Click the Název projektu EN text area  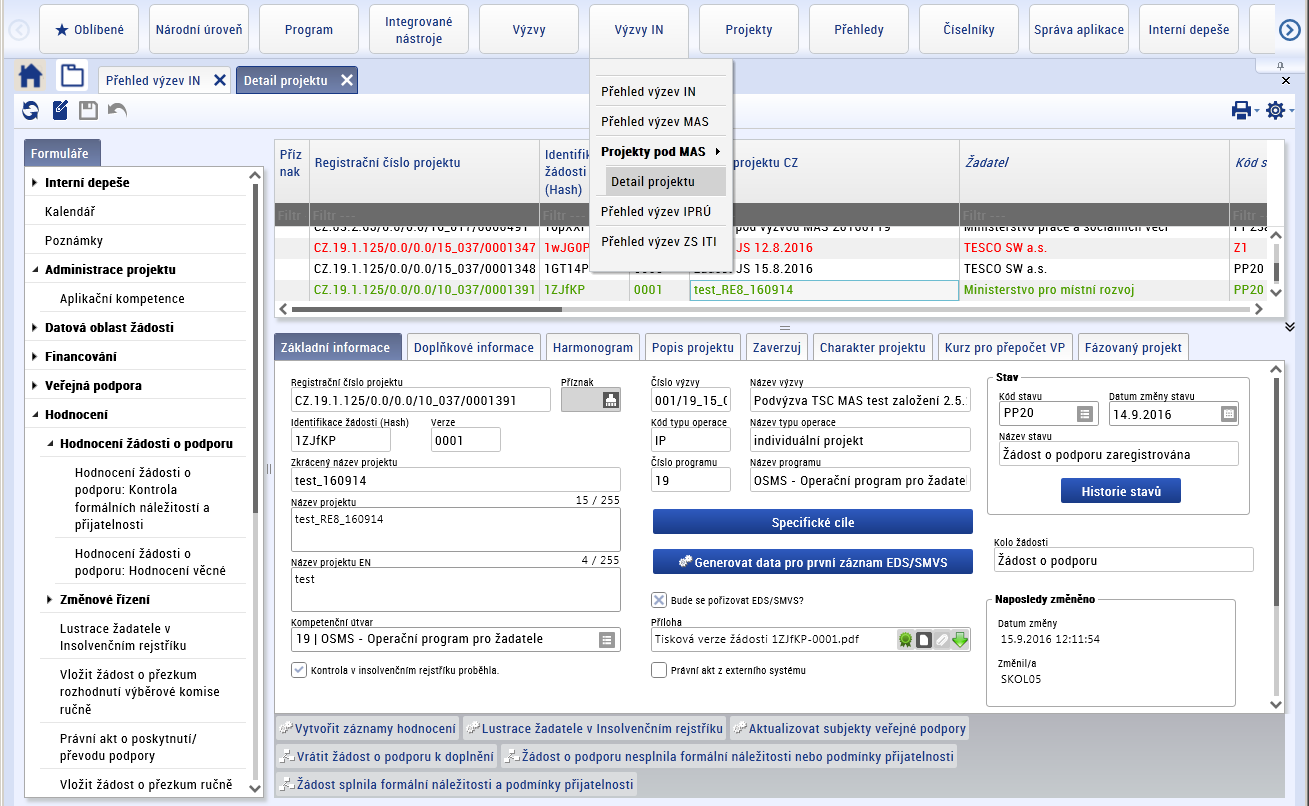click(x=456, y=589)
